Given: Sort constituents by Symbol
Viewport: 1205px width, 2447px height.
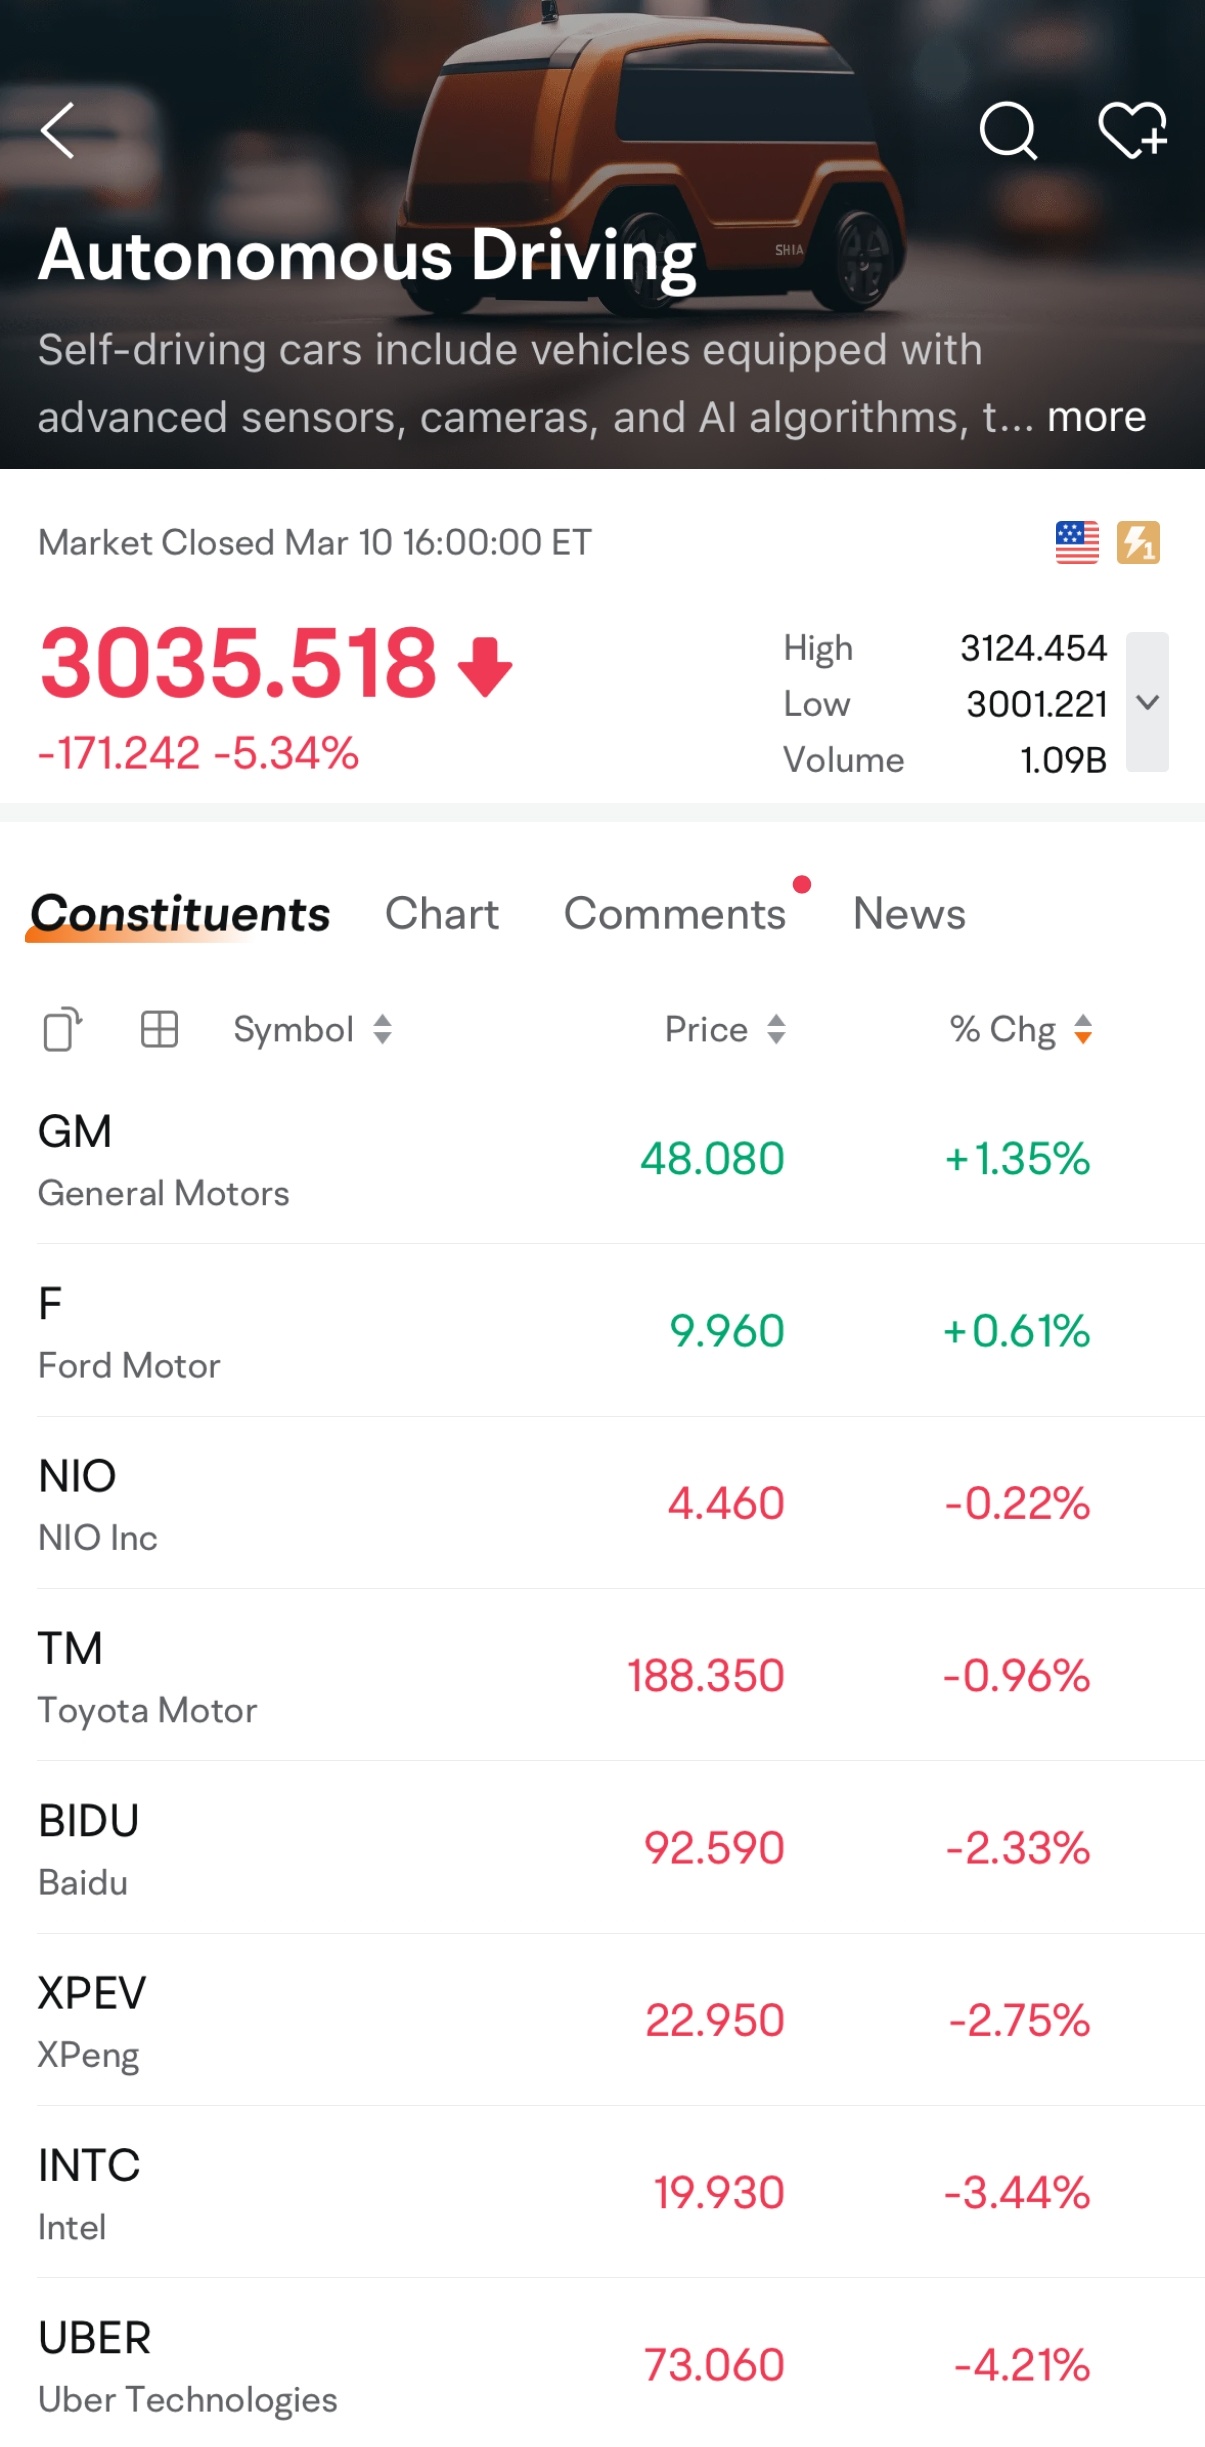Looking at the screenshot, I should coord(312,1029).
